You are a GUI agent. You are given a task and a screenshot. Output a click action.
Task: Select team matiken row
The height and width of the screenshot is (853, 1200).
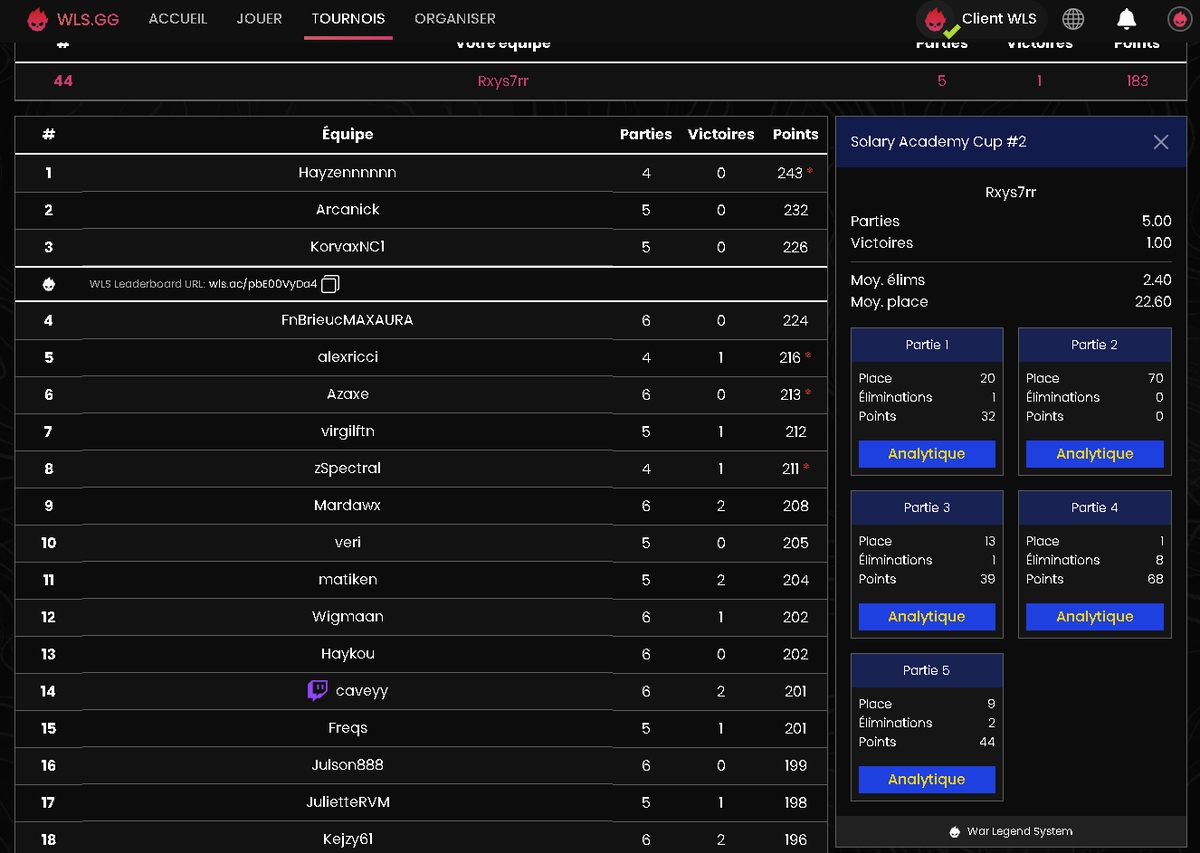[421, 579]
